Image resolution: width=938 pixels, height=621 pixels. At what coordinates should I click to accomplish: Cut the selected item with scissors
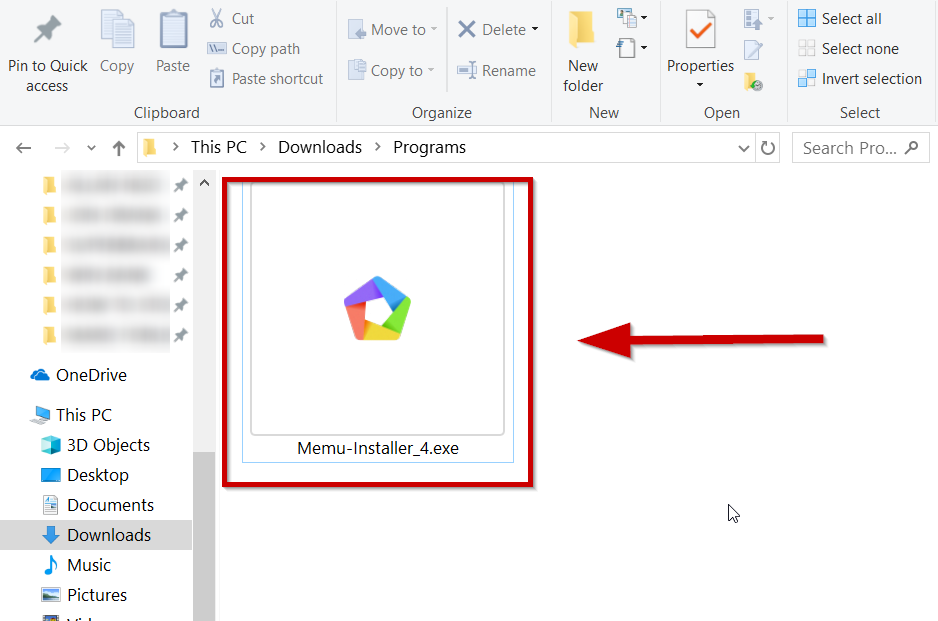(232, 19)
